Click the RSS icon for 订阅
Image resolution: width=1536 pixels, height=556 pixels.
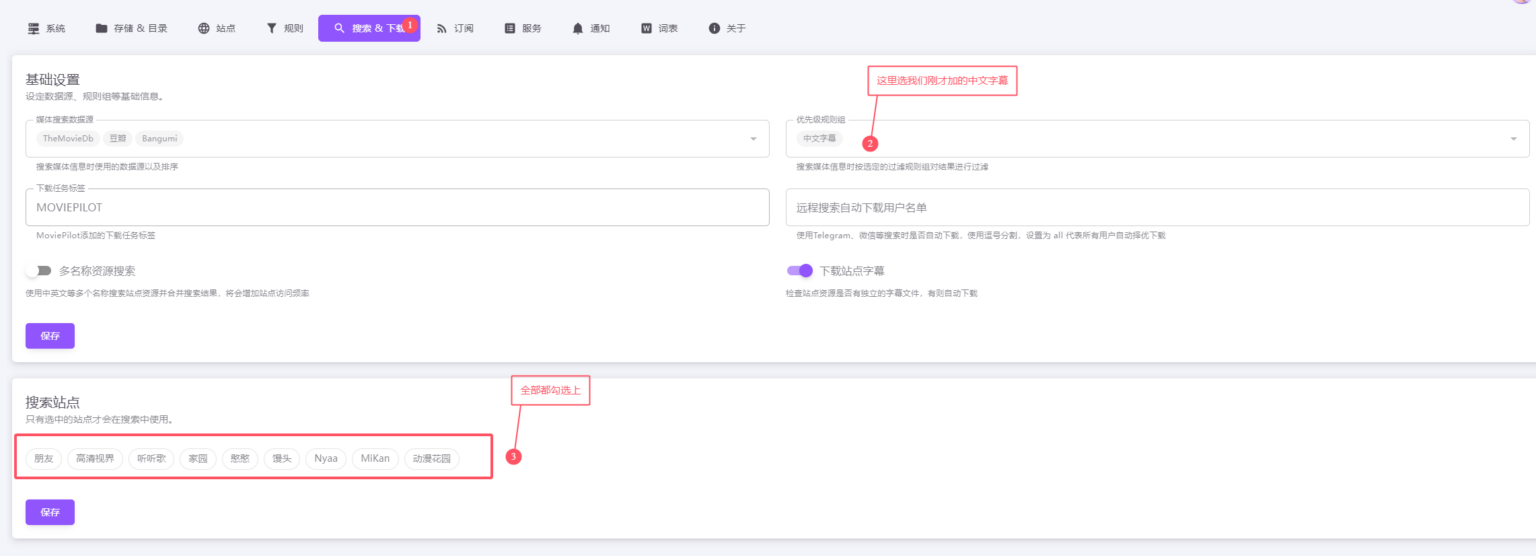tap(442, 28)
